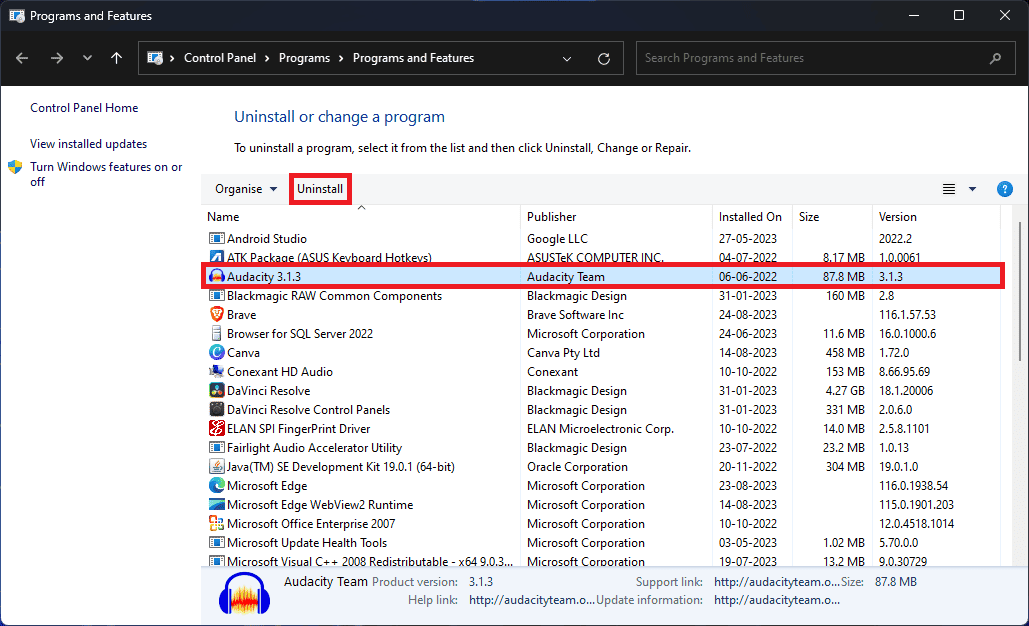Open More view options dropdown arrow
1029x626 pixels.
click(973, 189)
